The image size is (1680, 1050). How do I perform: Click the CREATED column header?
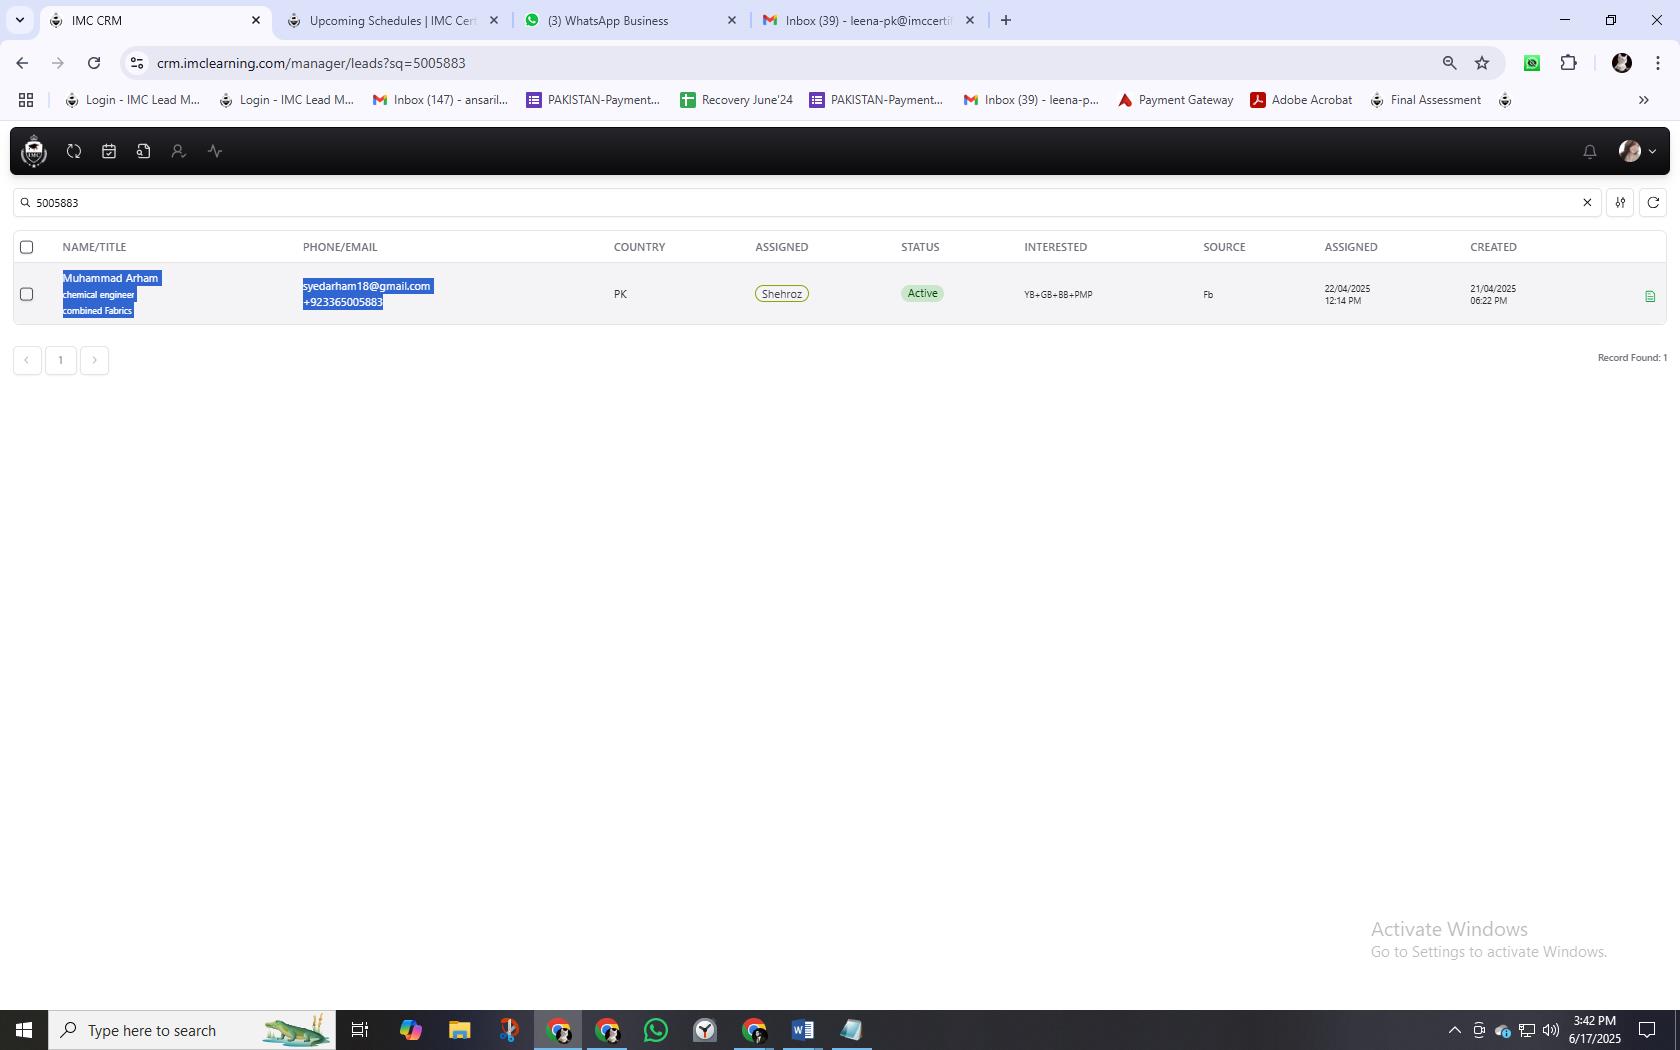pyautogui.click(x=1493, y=247)
